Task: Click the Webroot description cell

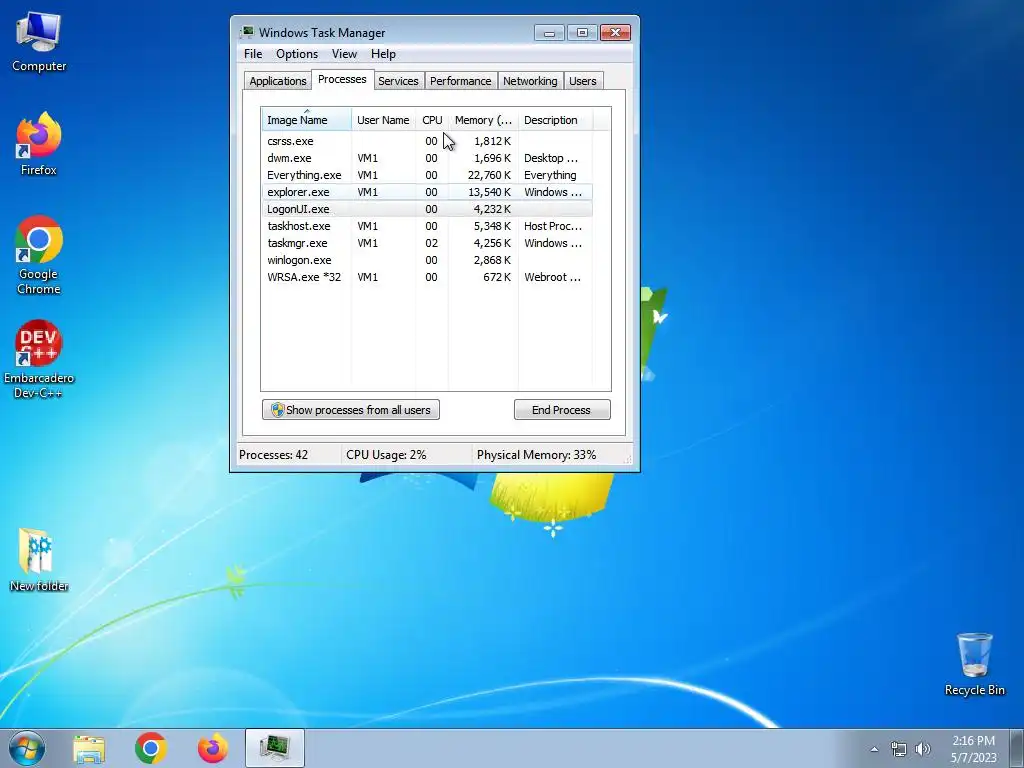Action: click(552, 277)
